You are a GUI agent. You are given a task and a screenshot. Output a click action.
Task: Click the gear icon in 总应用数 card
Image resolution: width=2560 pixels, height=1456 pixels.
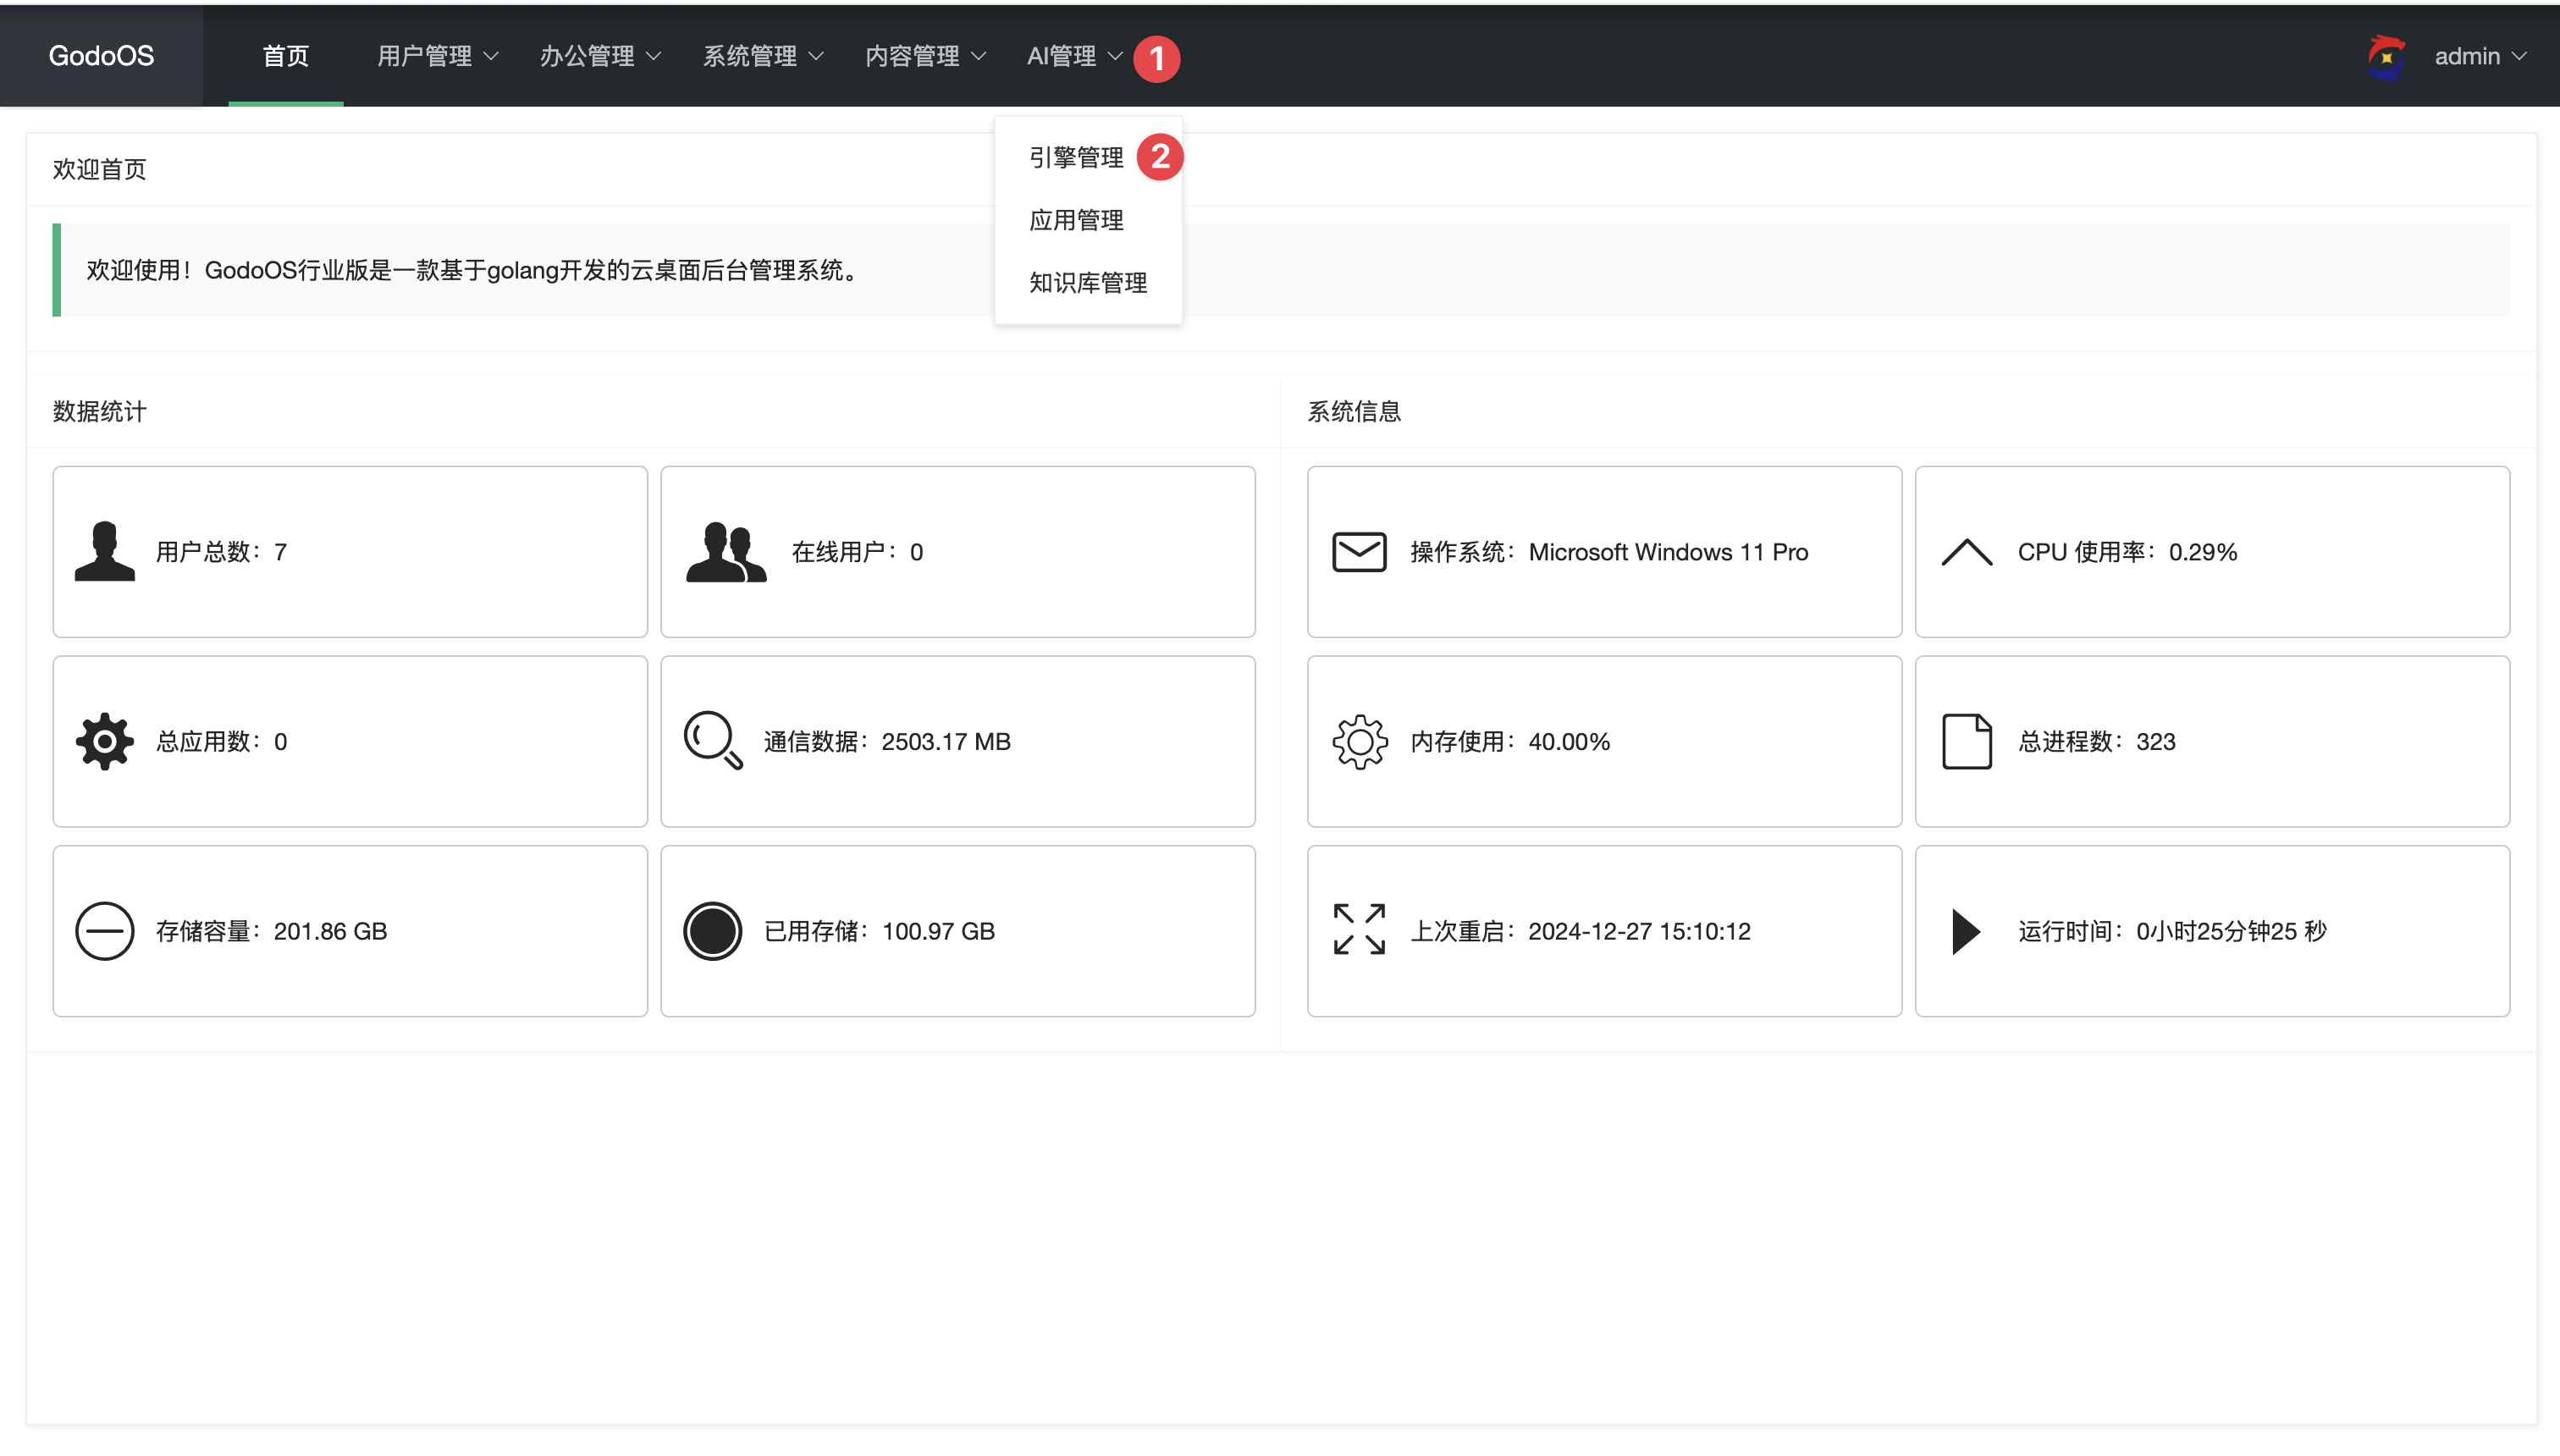coord(104,741)
